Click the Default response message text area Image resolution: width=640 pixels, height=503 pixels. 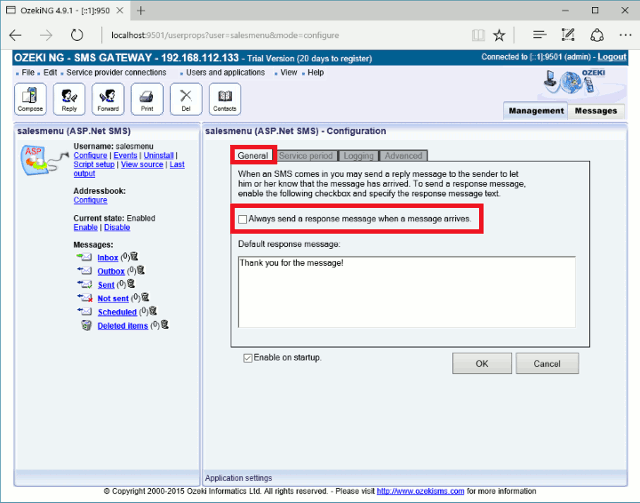[407, 292]
